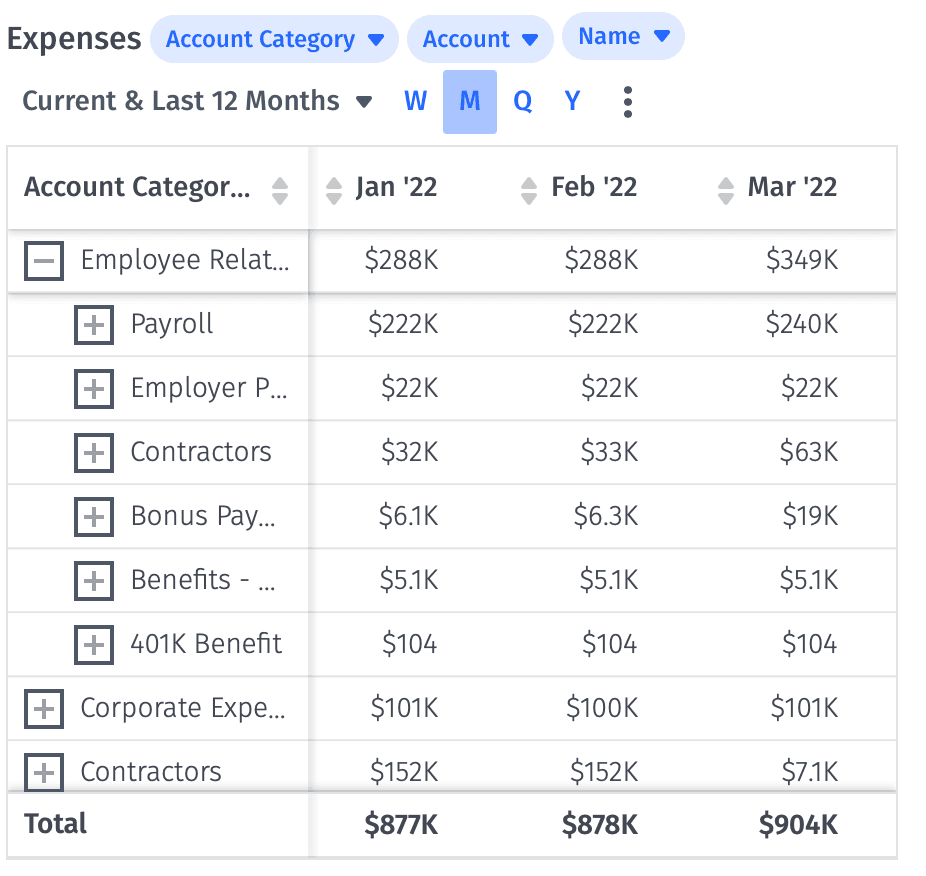Viewport: 926px width, 876px height.
Task: Sort the Feb '22 column
Action: [x=528, y=187]
